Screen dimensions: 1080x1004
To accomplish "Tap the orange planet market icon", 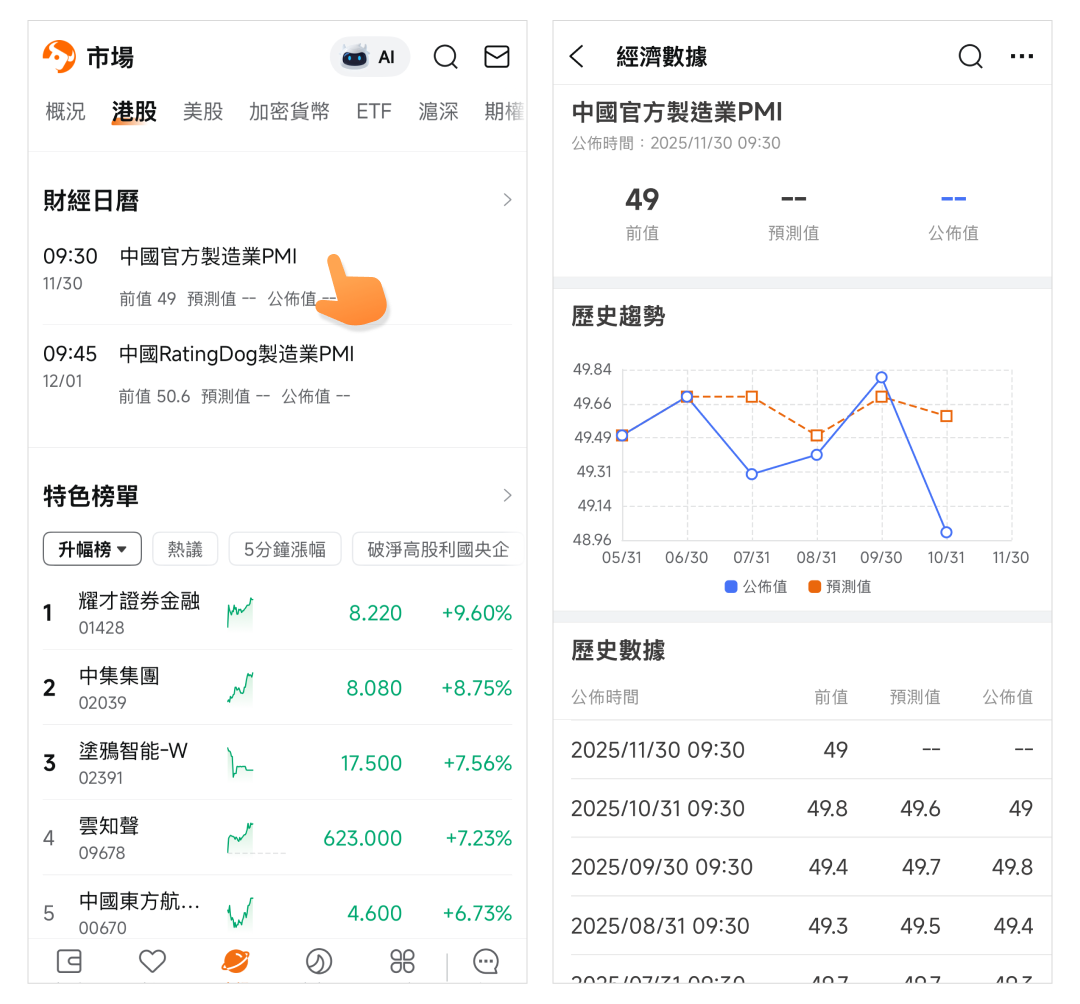I will tap(235, 962).
